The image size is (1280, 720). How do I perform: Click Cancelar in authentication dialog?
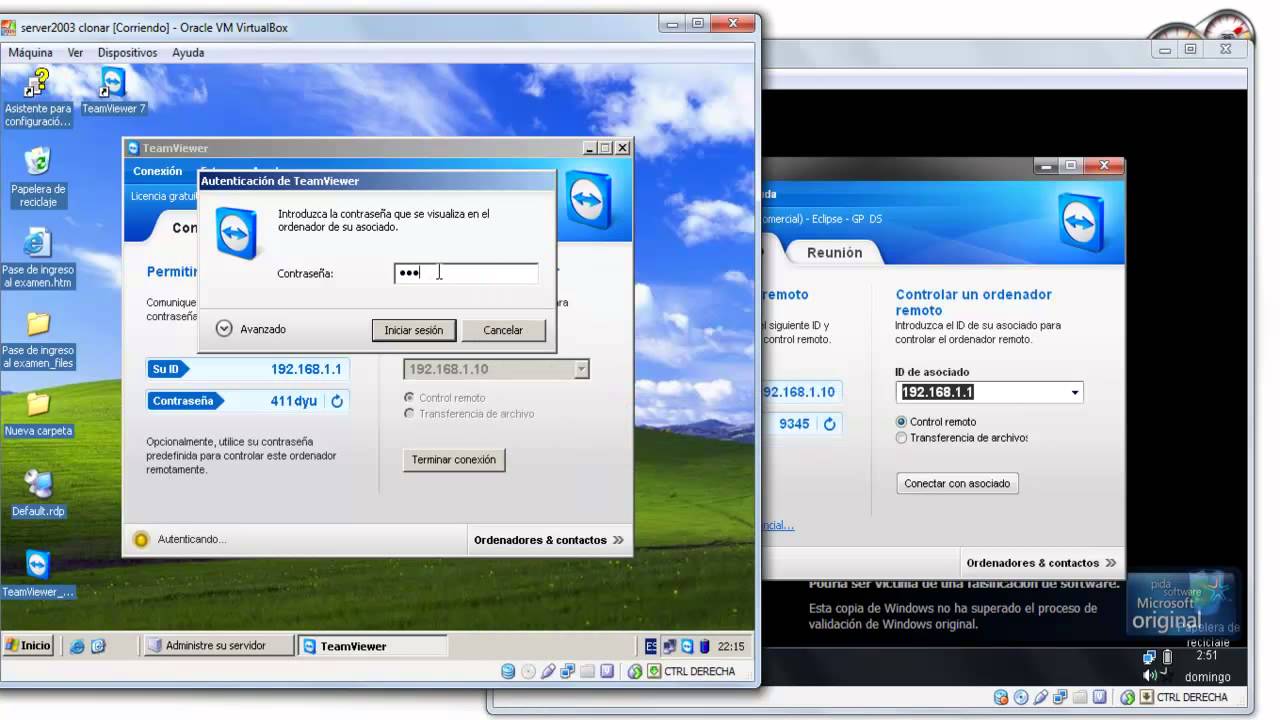coord(503,330)
